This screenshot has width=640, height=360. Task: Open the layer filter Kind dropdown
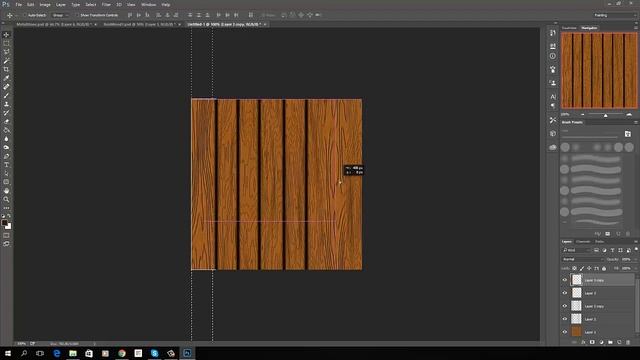click(x=577, y=250)
